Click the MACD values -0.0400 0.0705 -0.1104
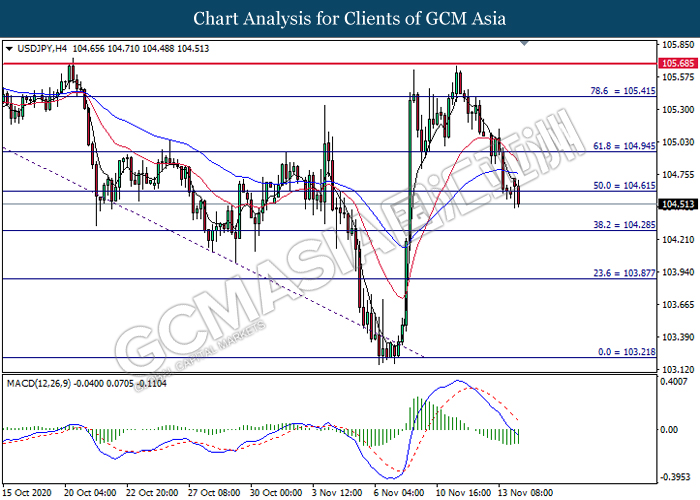 pos(120,383)
